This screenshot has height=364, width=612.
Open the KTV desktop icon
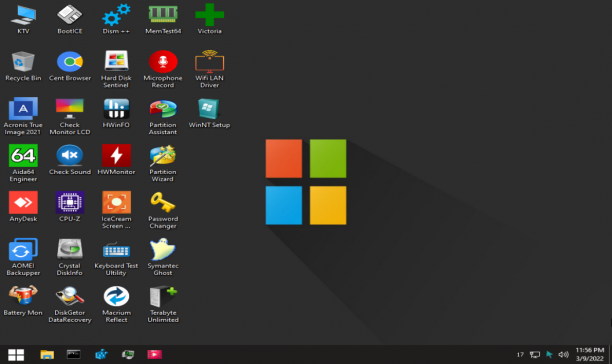pyautogui.click(x=23, y=19)
